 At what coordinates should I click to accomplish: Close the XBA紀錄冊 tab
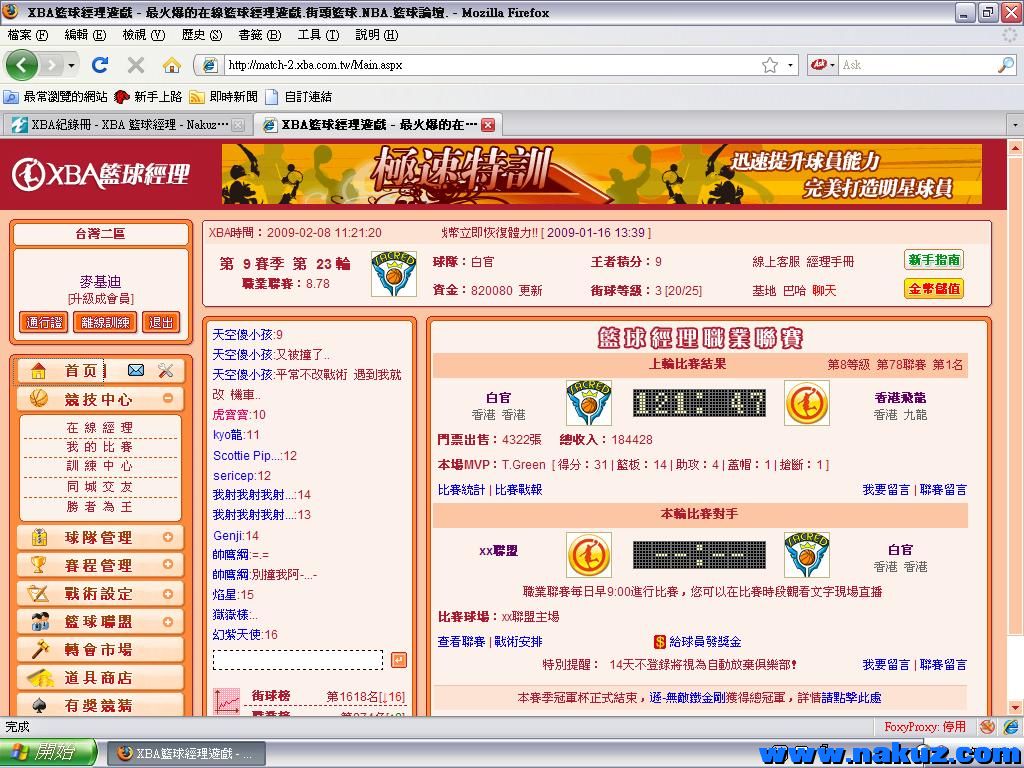point(238,125)
